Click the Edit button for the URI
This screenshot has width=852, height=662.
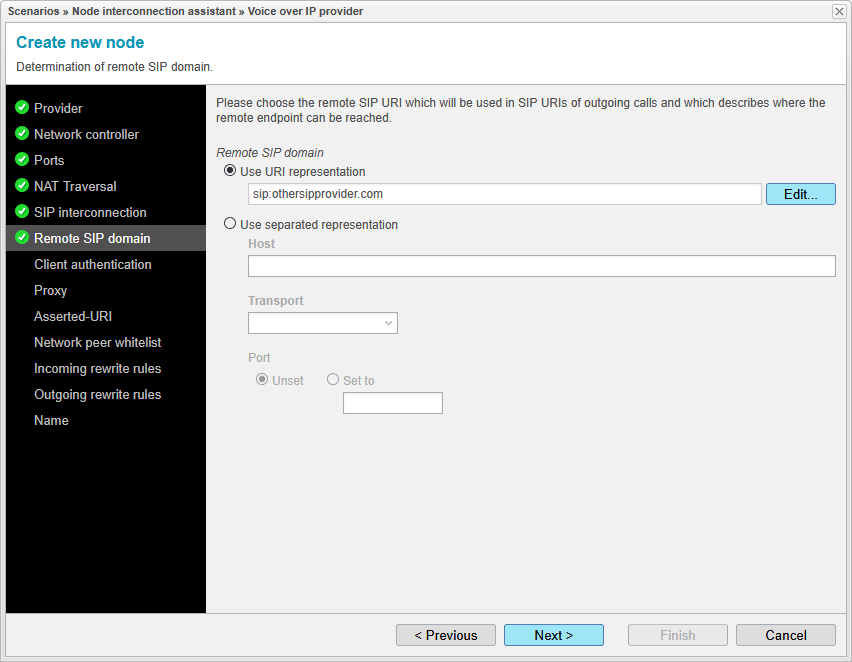[x=800, y=194]
